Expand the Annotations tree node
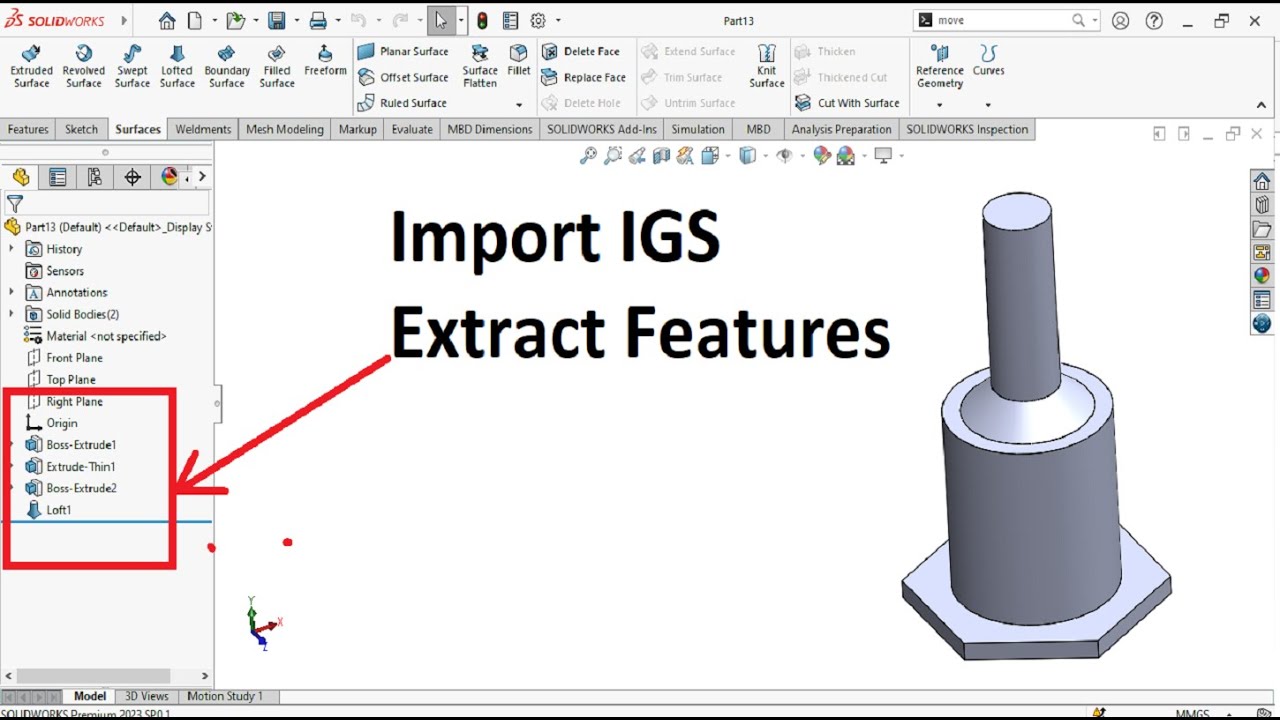The image size is (1280, 720). (x=12, y=292)
